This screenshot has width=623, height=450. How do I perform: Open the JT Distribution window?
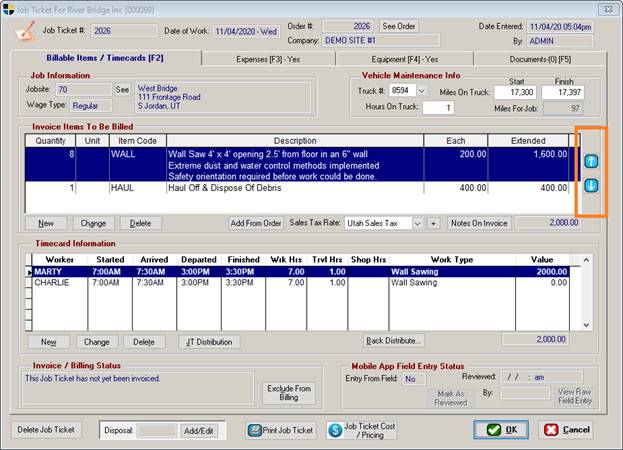(209, 342)
